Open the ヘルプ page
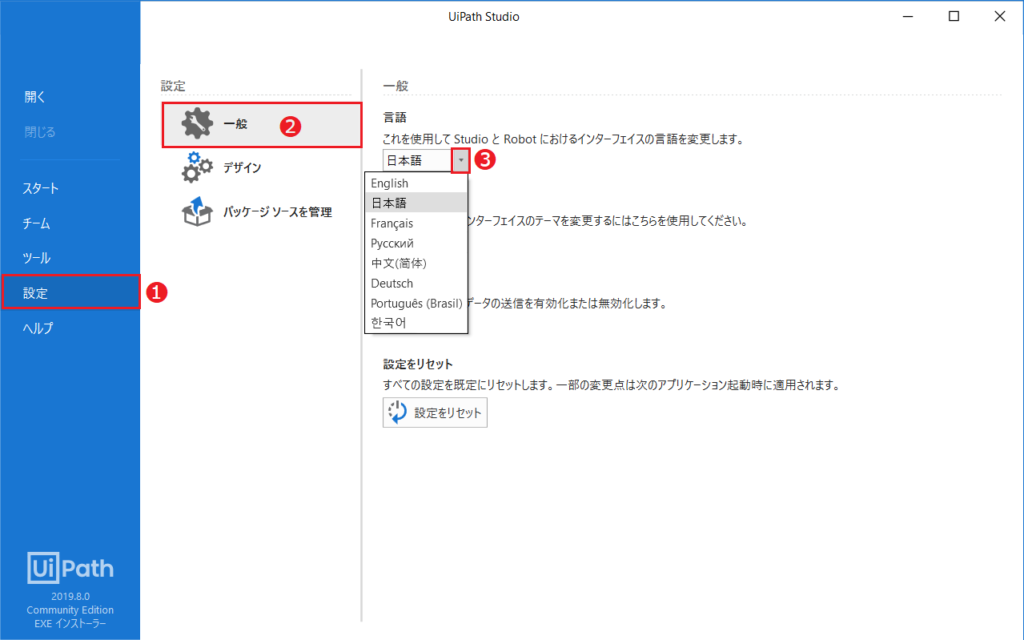1024x640 pixels. tap(38, 328)
